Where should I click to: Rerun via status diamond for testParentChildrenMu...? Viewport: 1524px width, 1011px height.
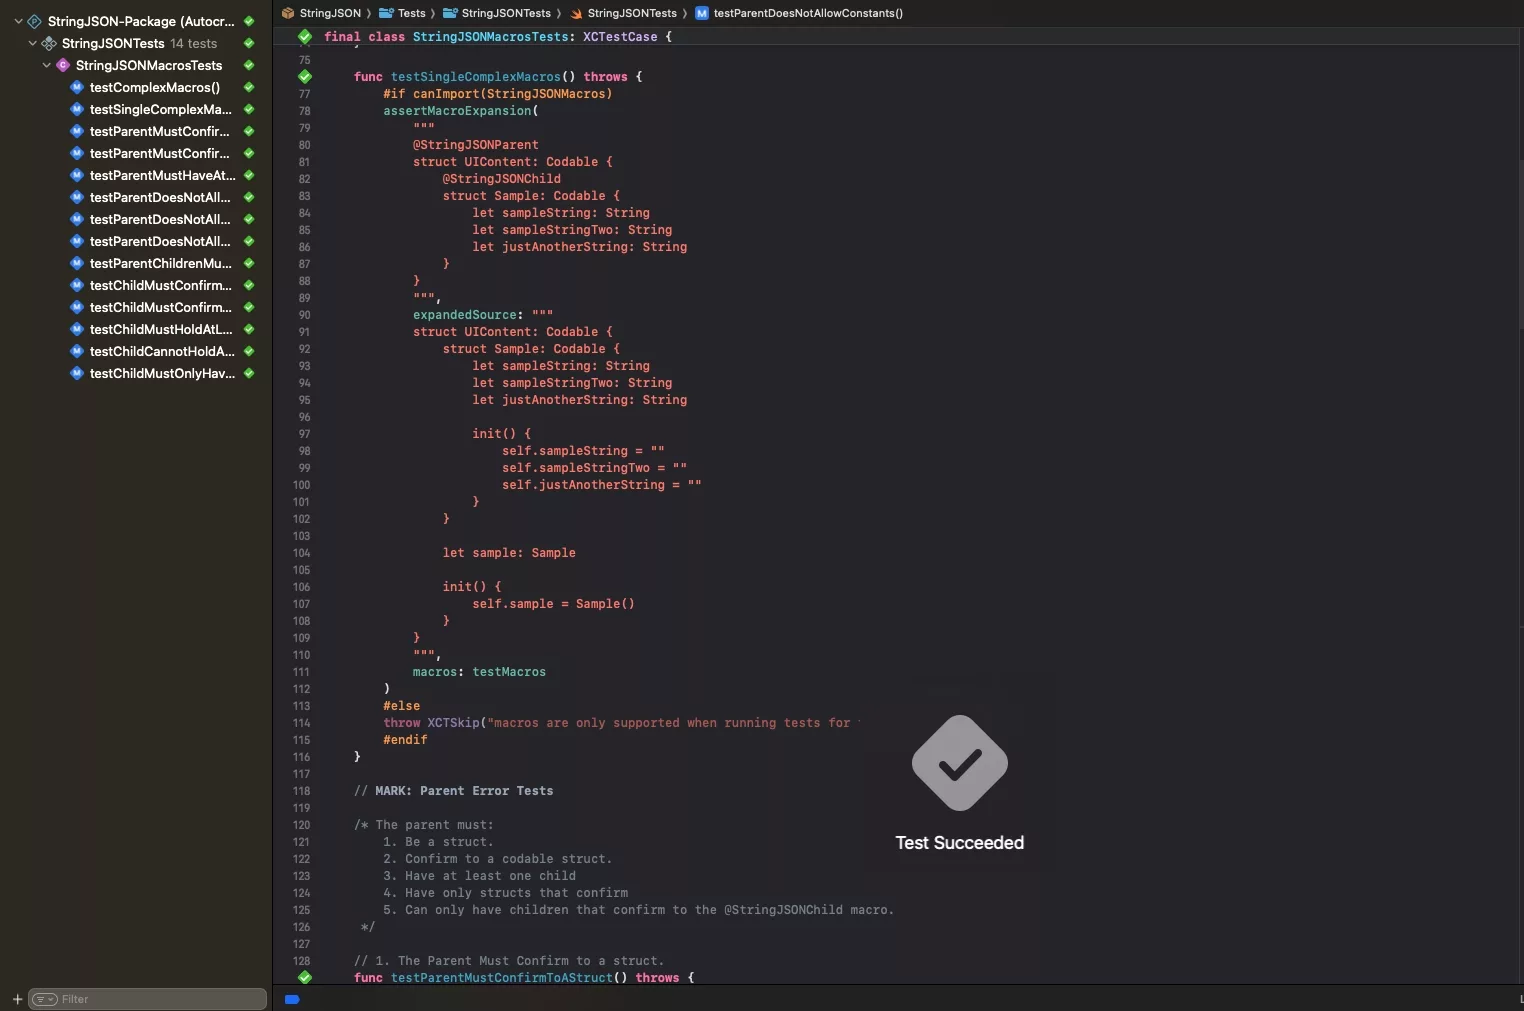point(249,263)
